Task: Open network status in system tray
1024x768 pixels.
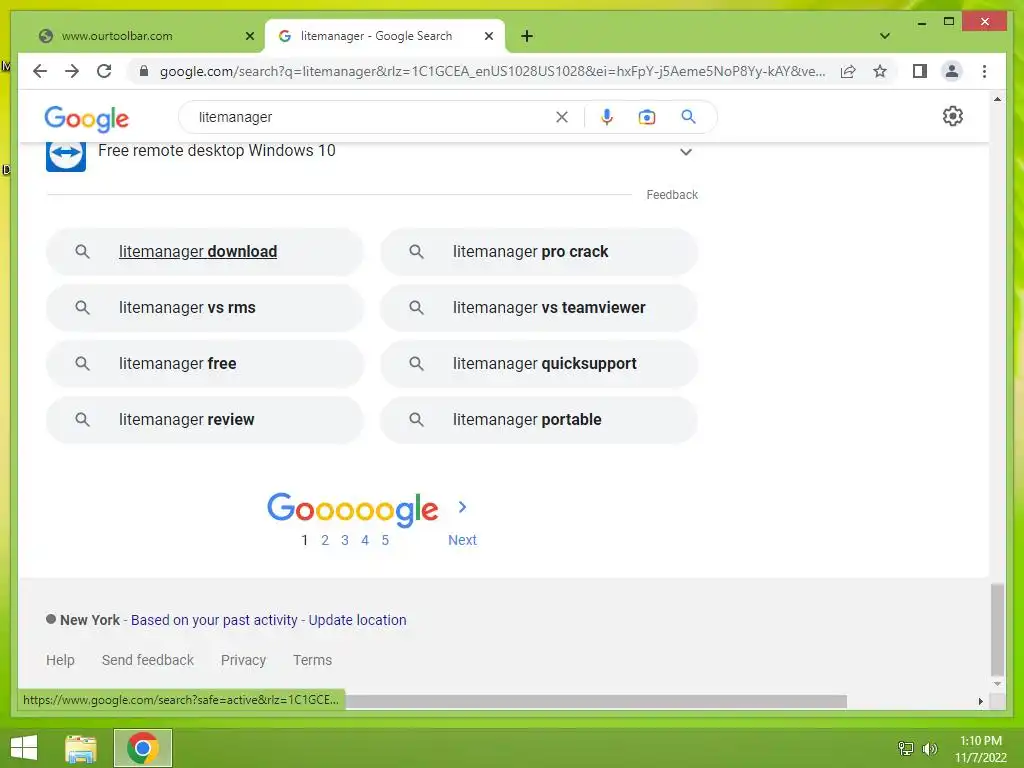Action: pos(906,748)
